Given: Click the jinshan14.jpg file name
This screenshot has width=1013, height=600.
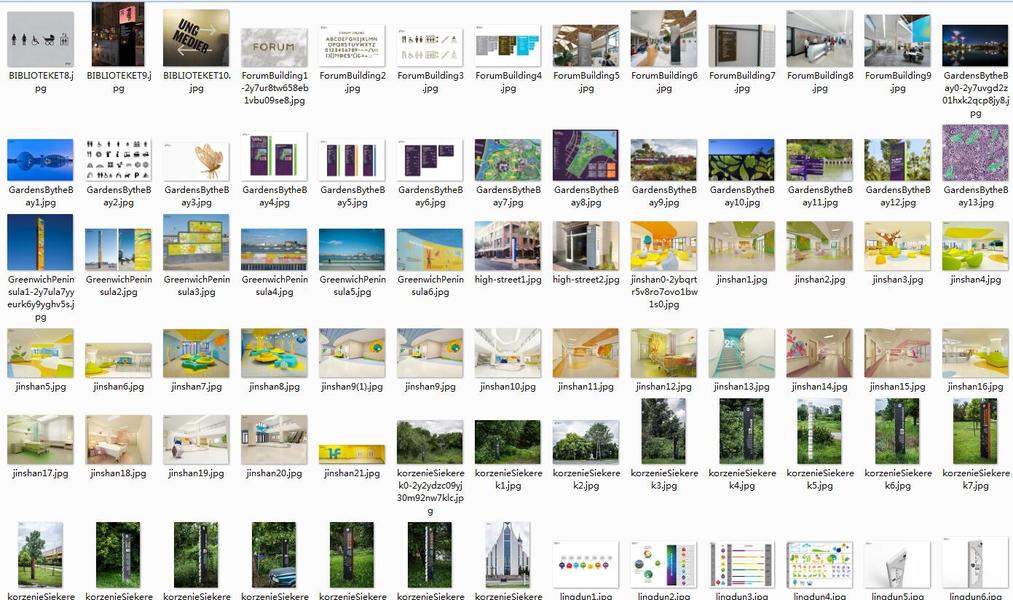Looking at the screenshot, I should coord(820,387).
